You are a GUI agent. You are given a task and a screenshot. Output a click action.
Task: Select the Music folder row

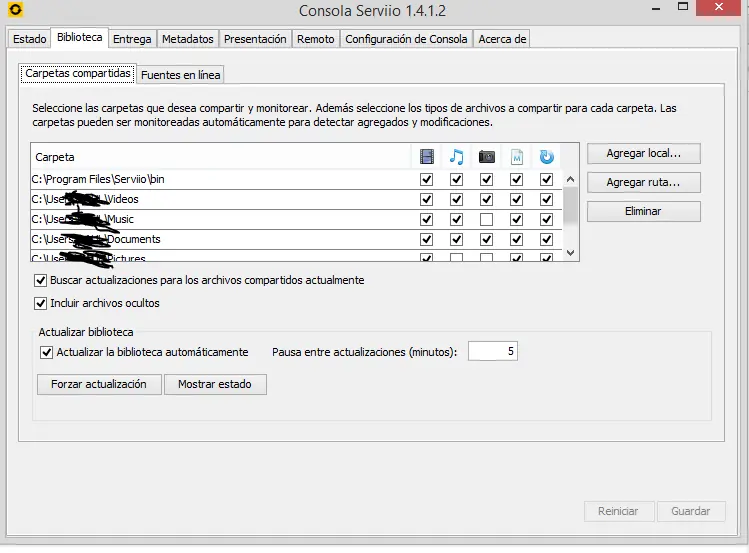tap(296, 220)
